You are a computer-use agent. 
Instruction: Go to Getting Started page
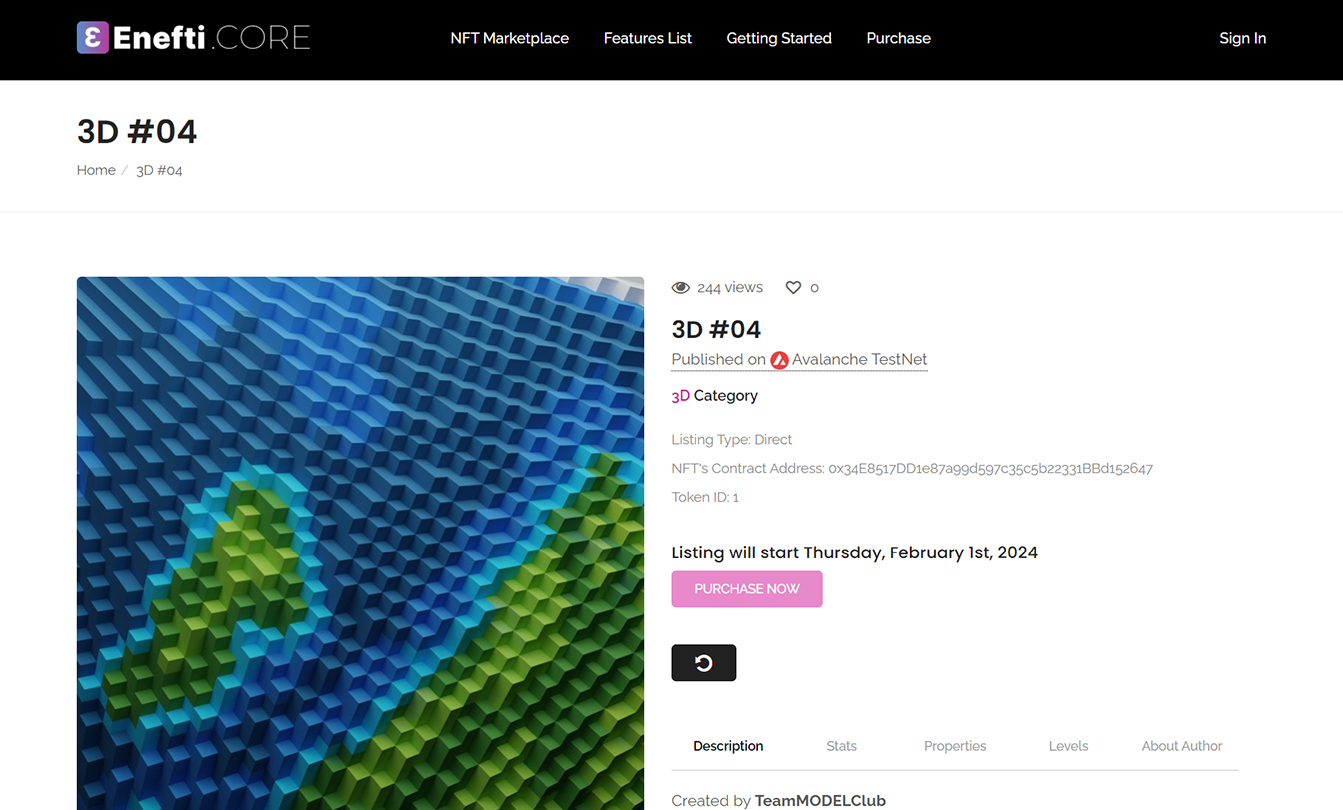(779, 38)
